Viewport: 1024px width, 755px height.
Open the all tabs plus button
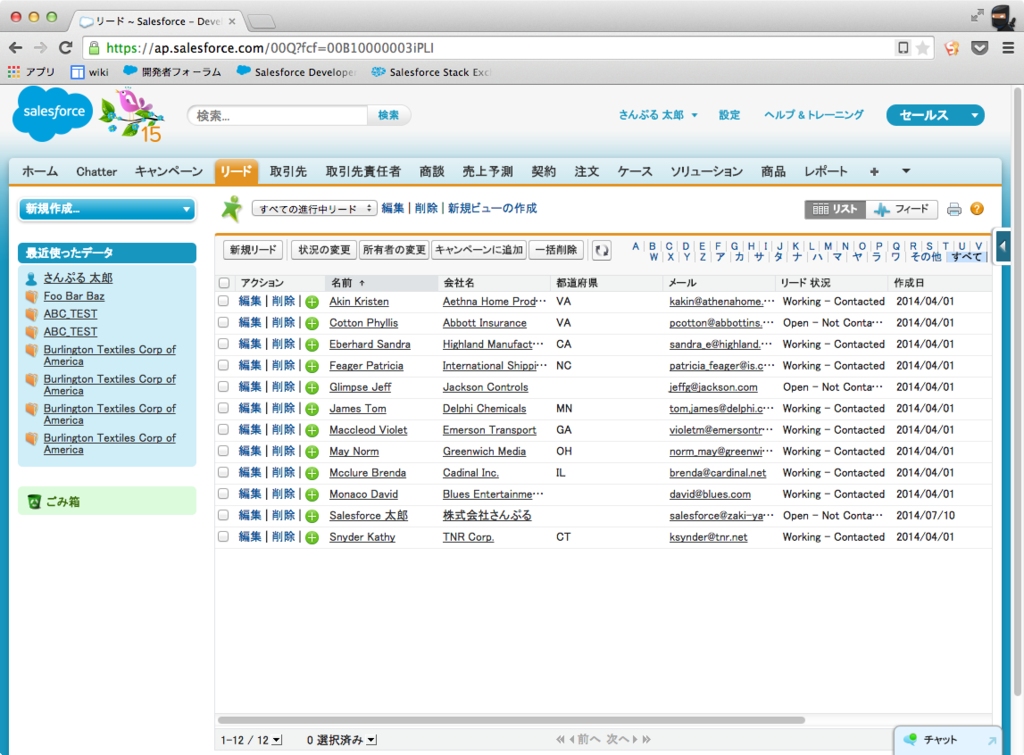tap(874, 172)
